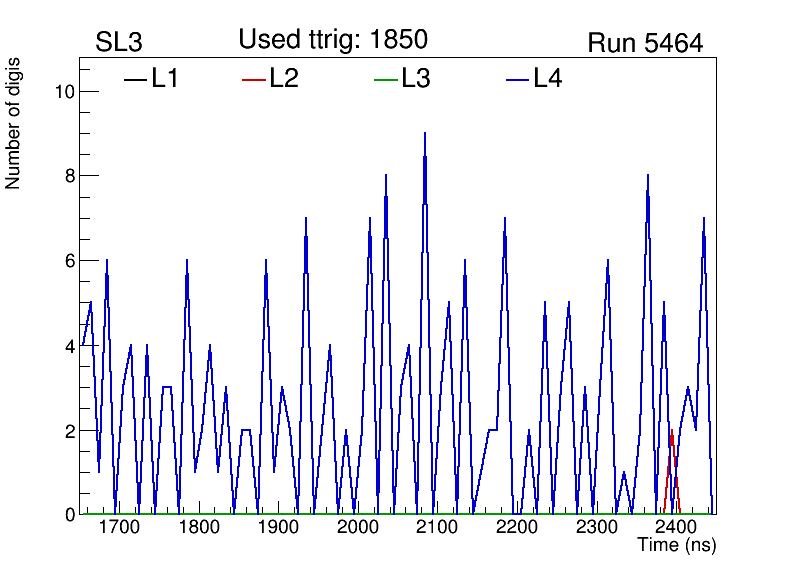Click the green L3 legend line sample
The image size is (796, 572).
[x=385, y=79]
